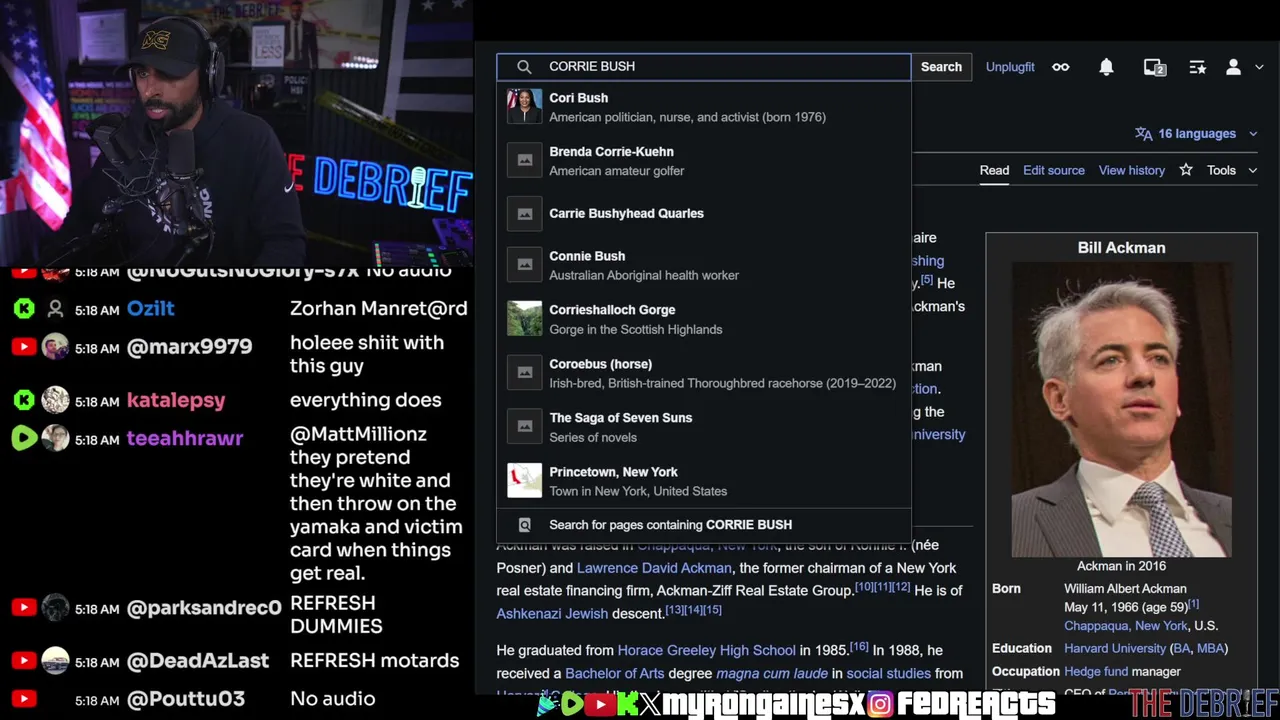
Task: Open the Chappaqua, New York infobox link
Action: pyautogui.click(x=1126, y=626)
